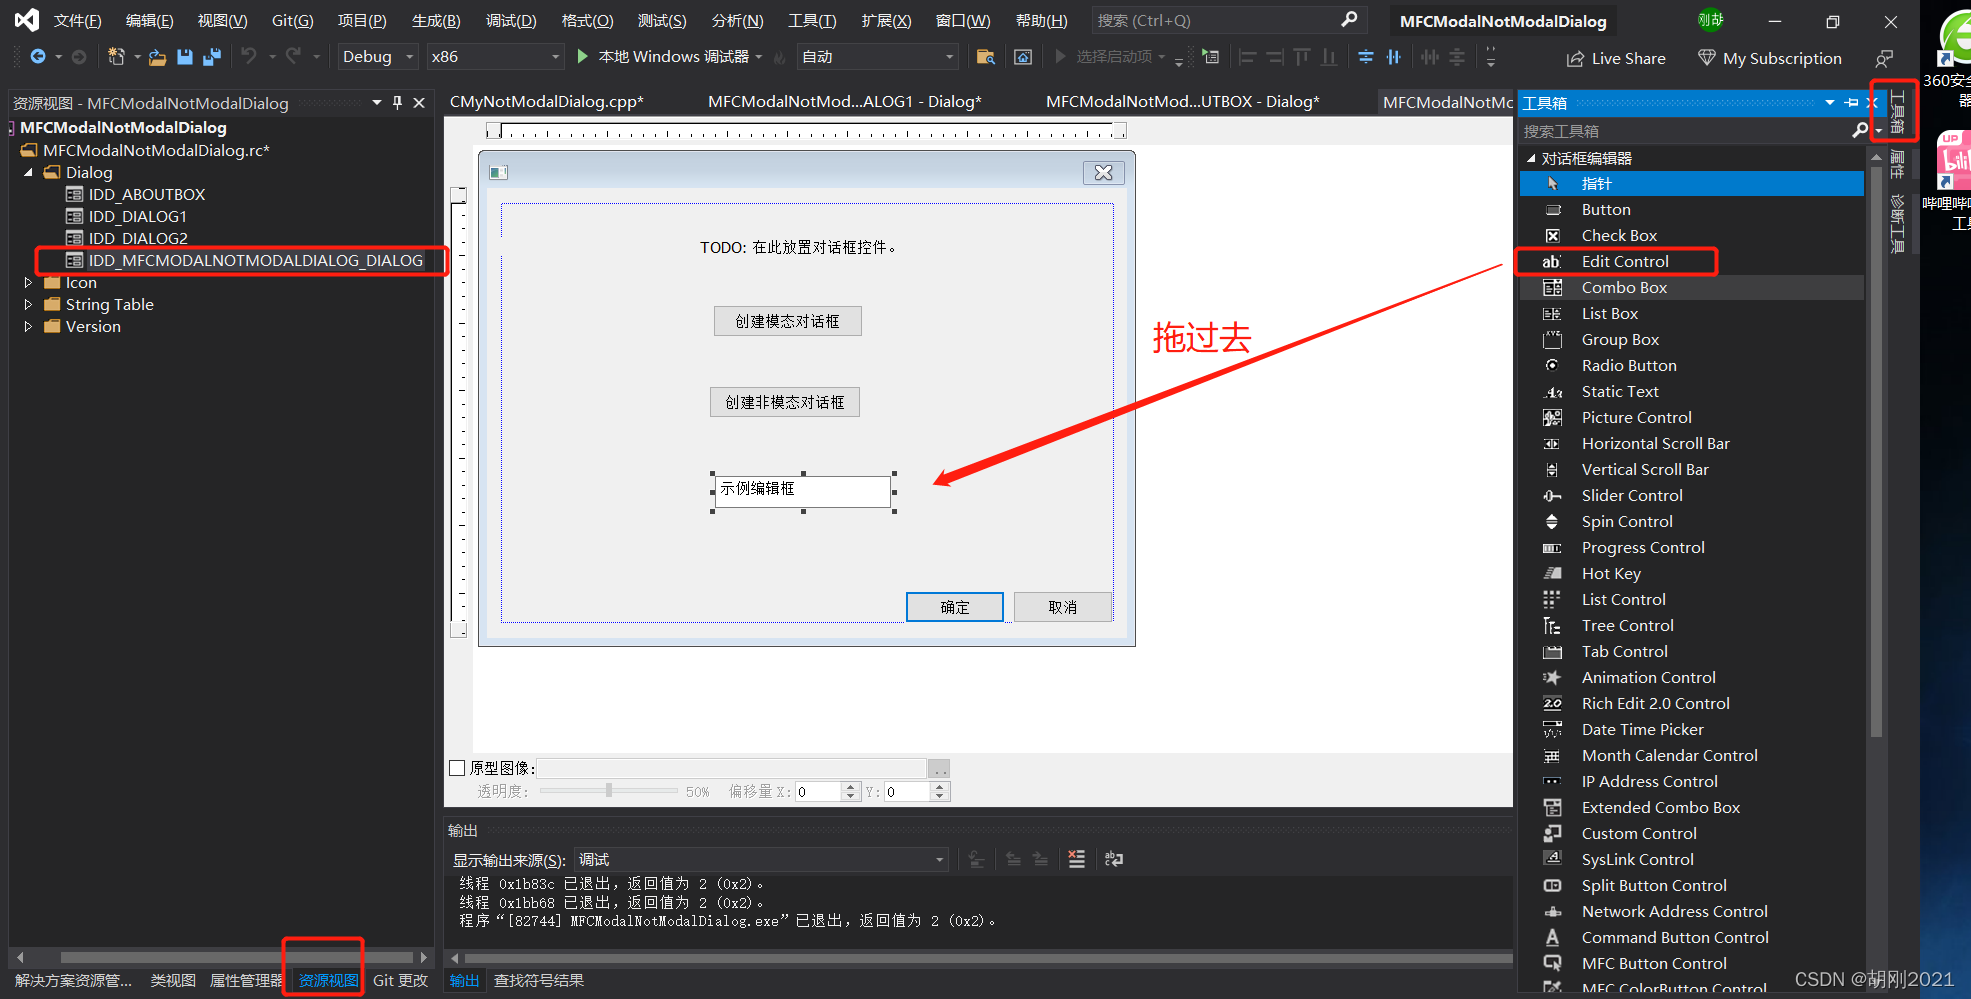The width and height of the screenshot is (1971, 999).
Task: Select the Button control in toolbox
Action: point(1691,209)
